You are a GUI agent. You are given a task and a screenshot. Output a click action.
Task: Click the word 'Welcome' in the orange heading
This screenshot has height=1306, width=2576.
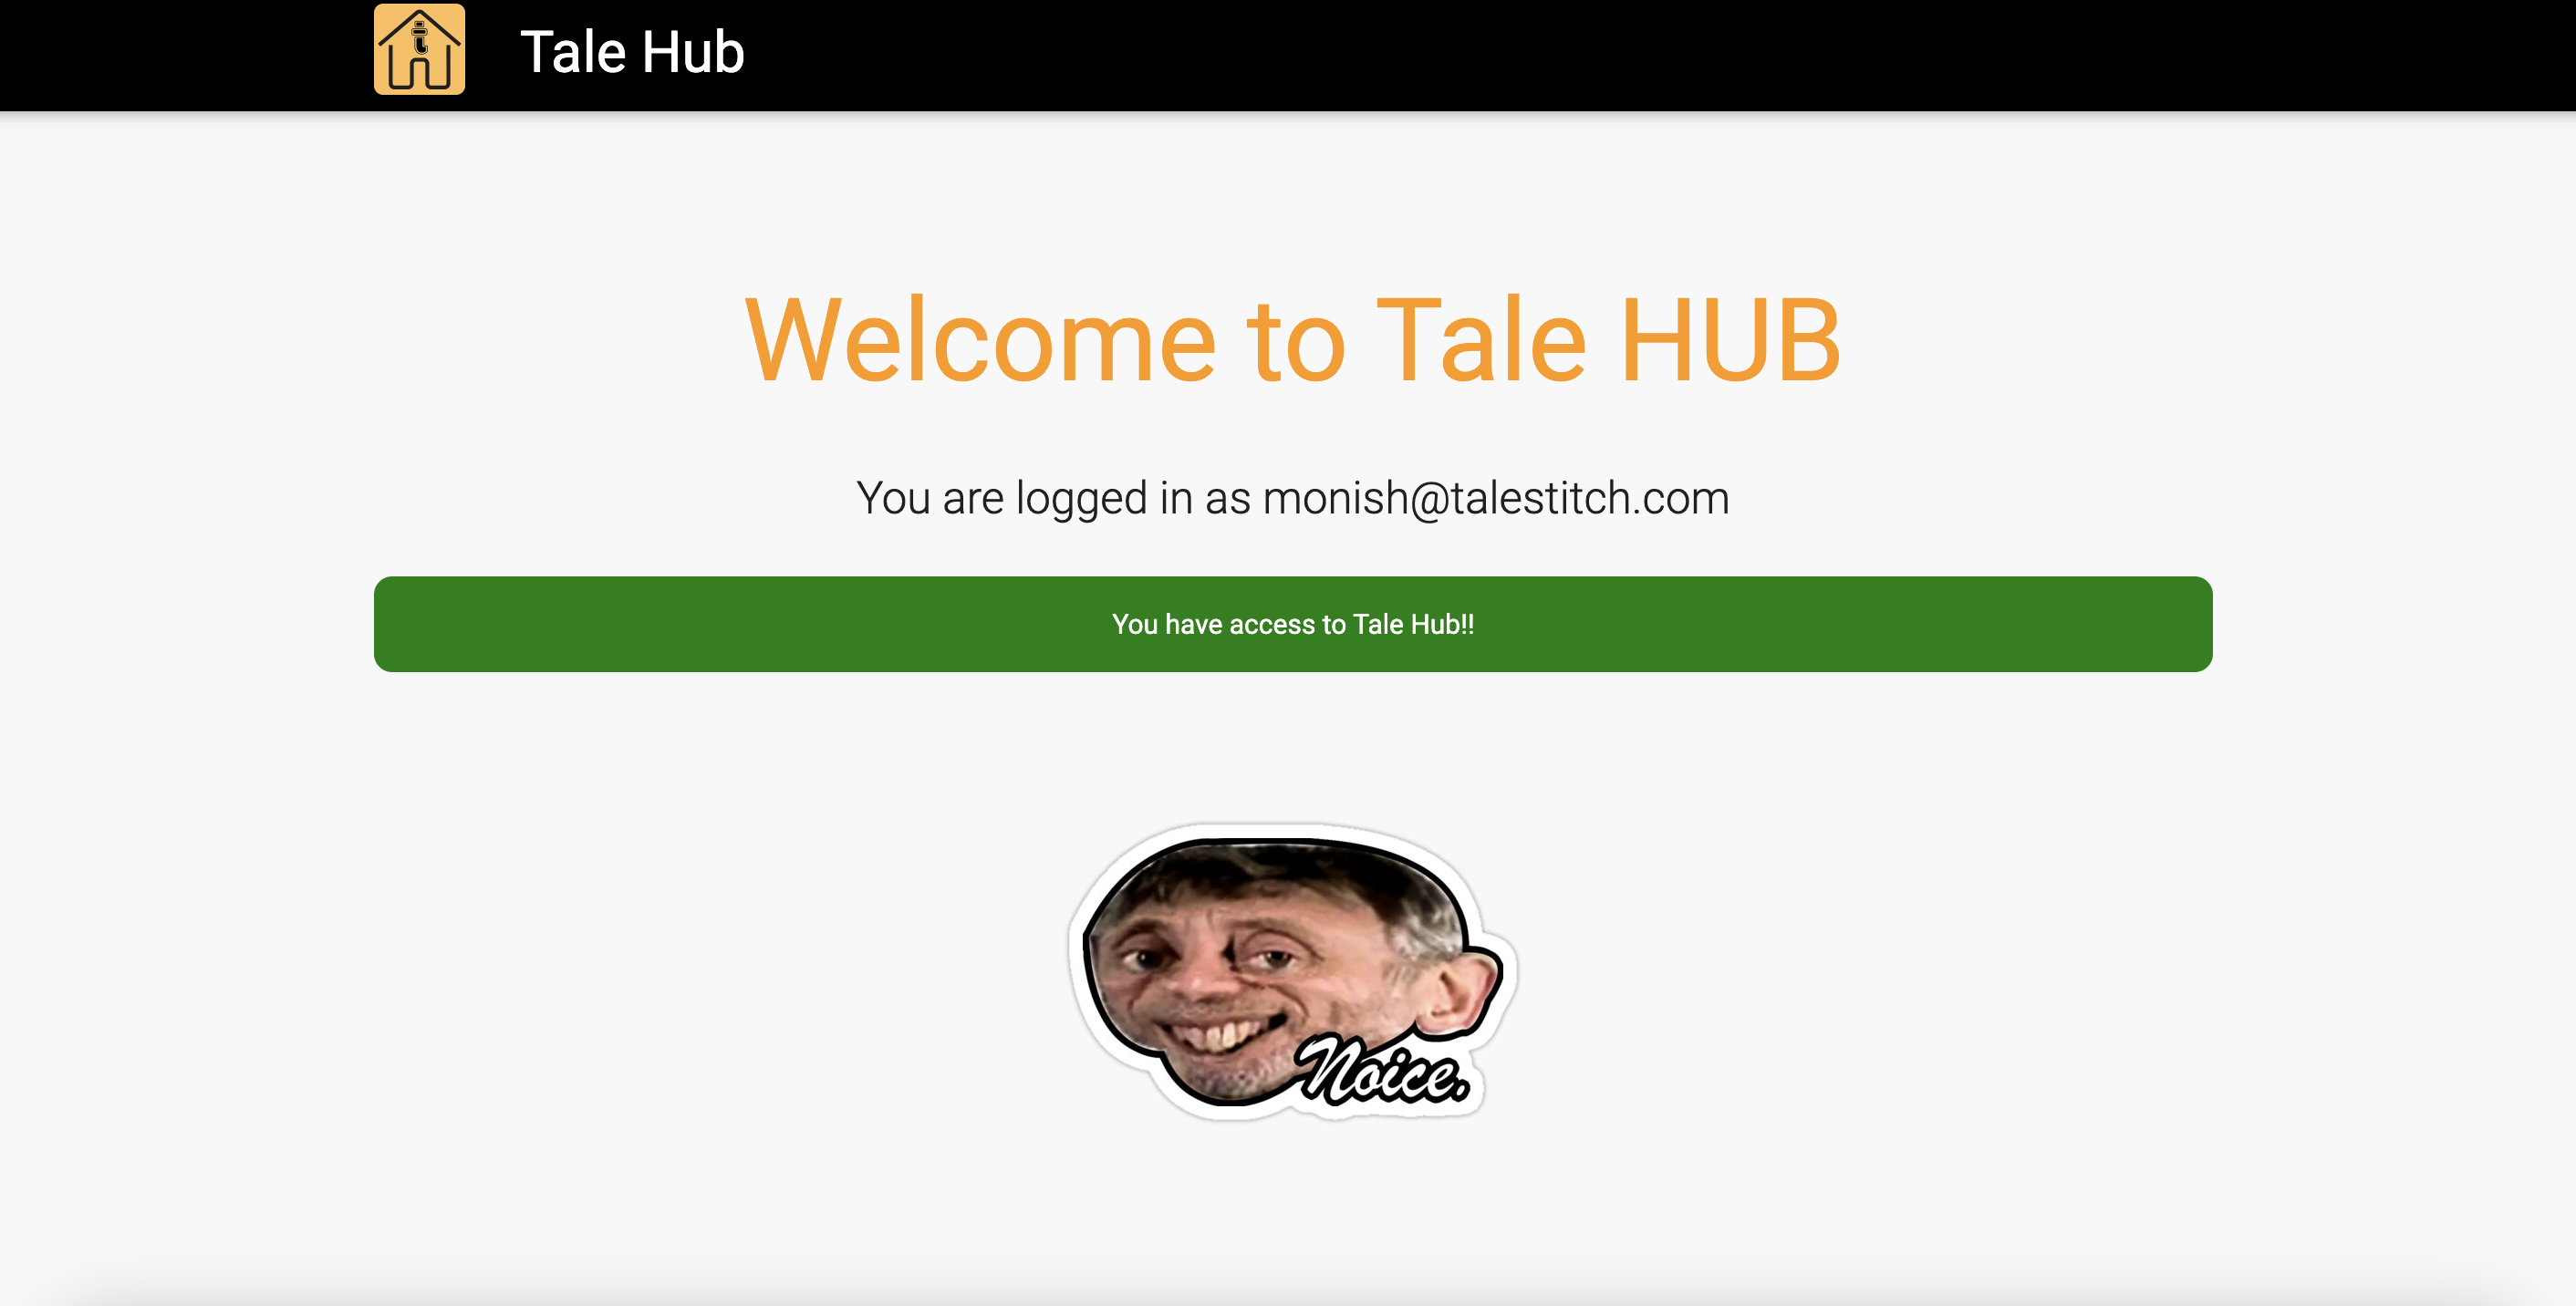(980, 340)
